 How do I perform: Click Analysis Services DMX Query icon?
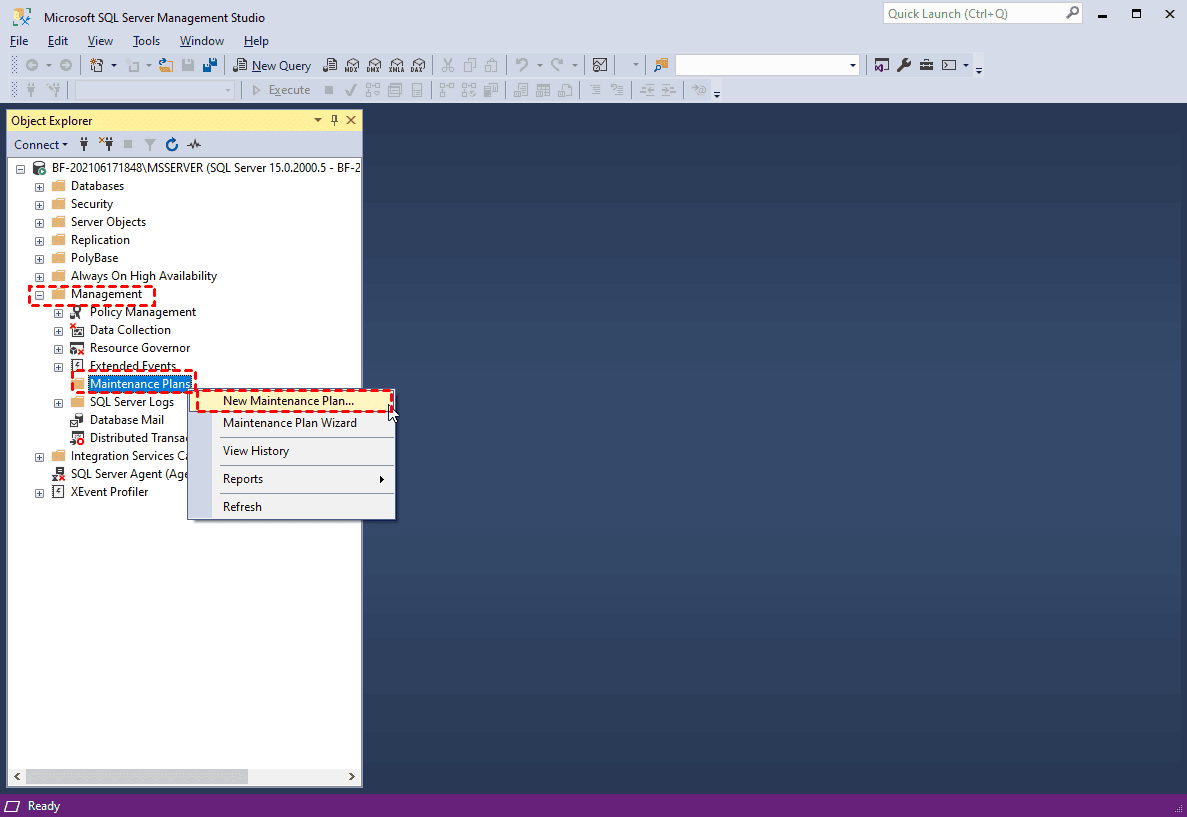tap(374, 66)
